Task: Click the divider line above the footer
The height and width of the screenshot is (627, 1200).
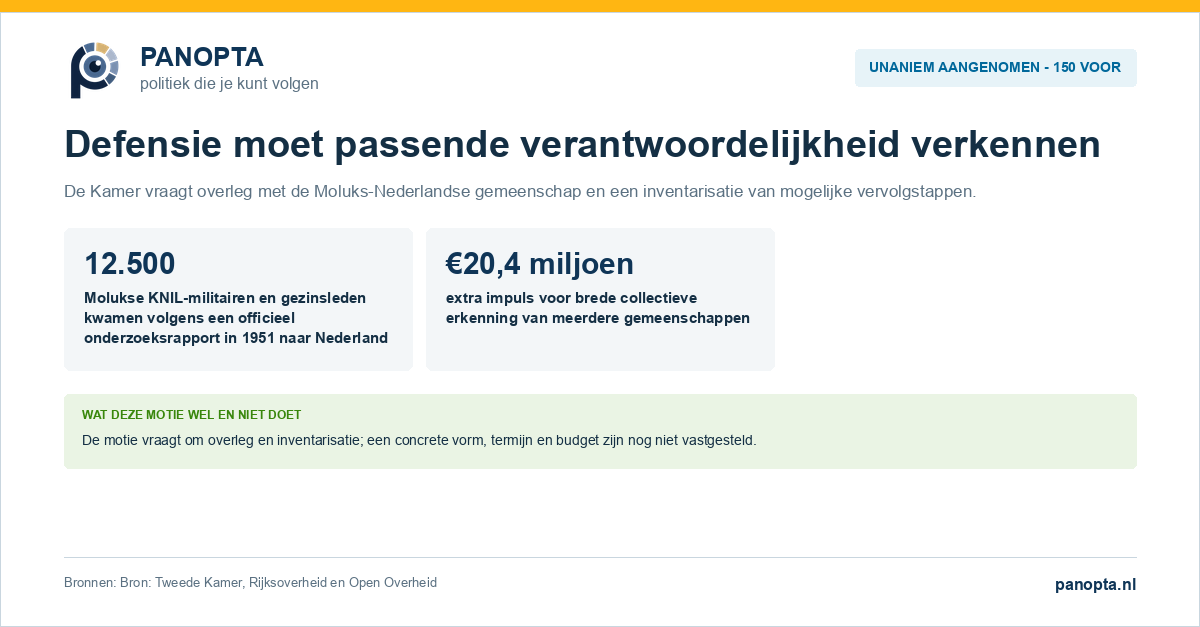Action: [x=600, y=557]
